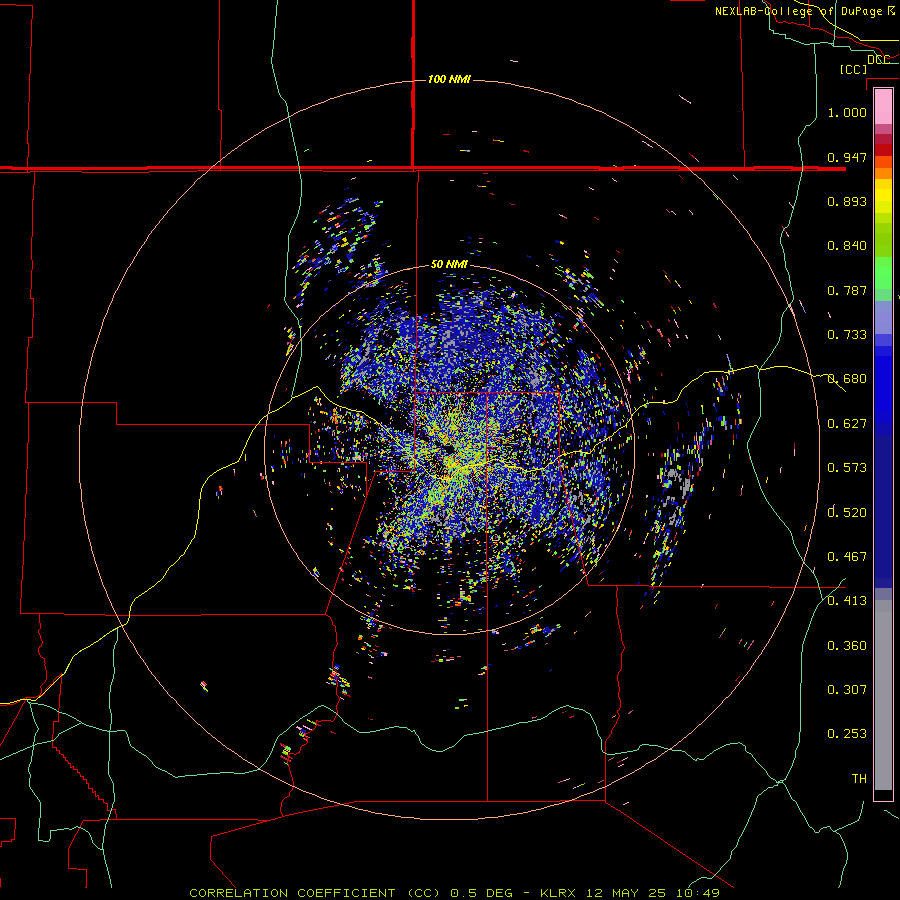Click the 0.307 scale value
This screenshot has width=900, height=900.
coord(847,689)
